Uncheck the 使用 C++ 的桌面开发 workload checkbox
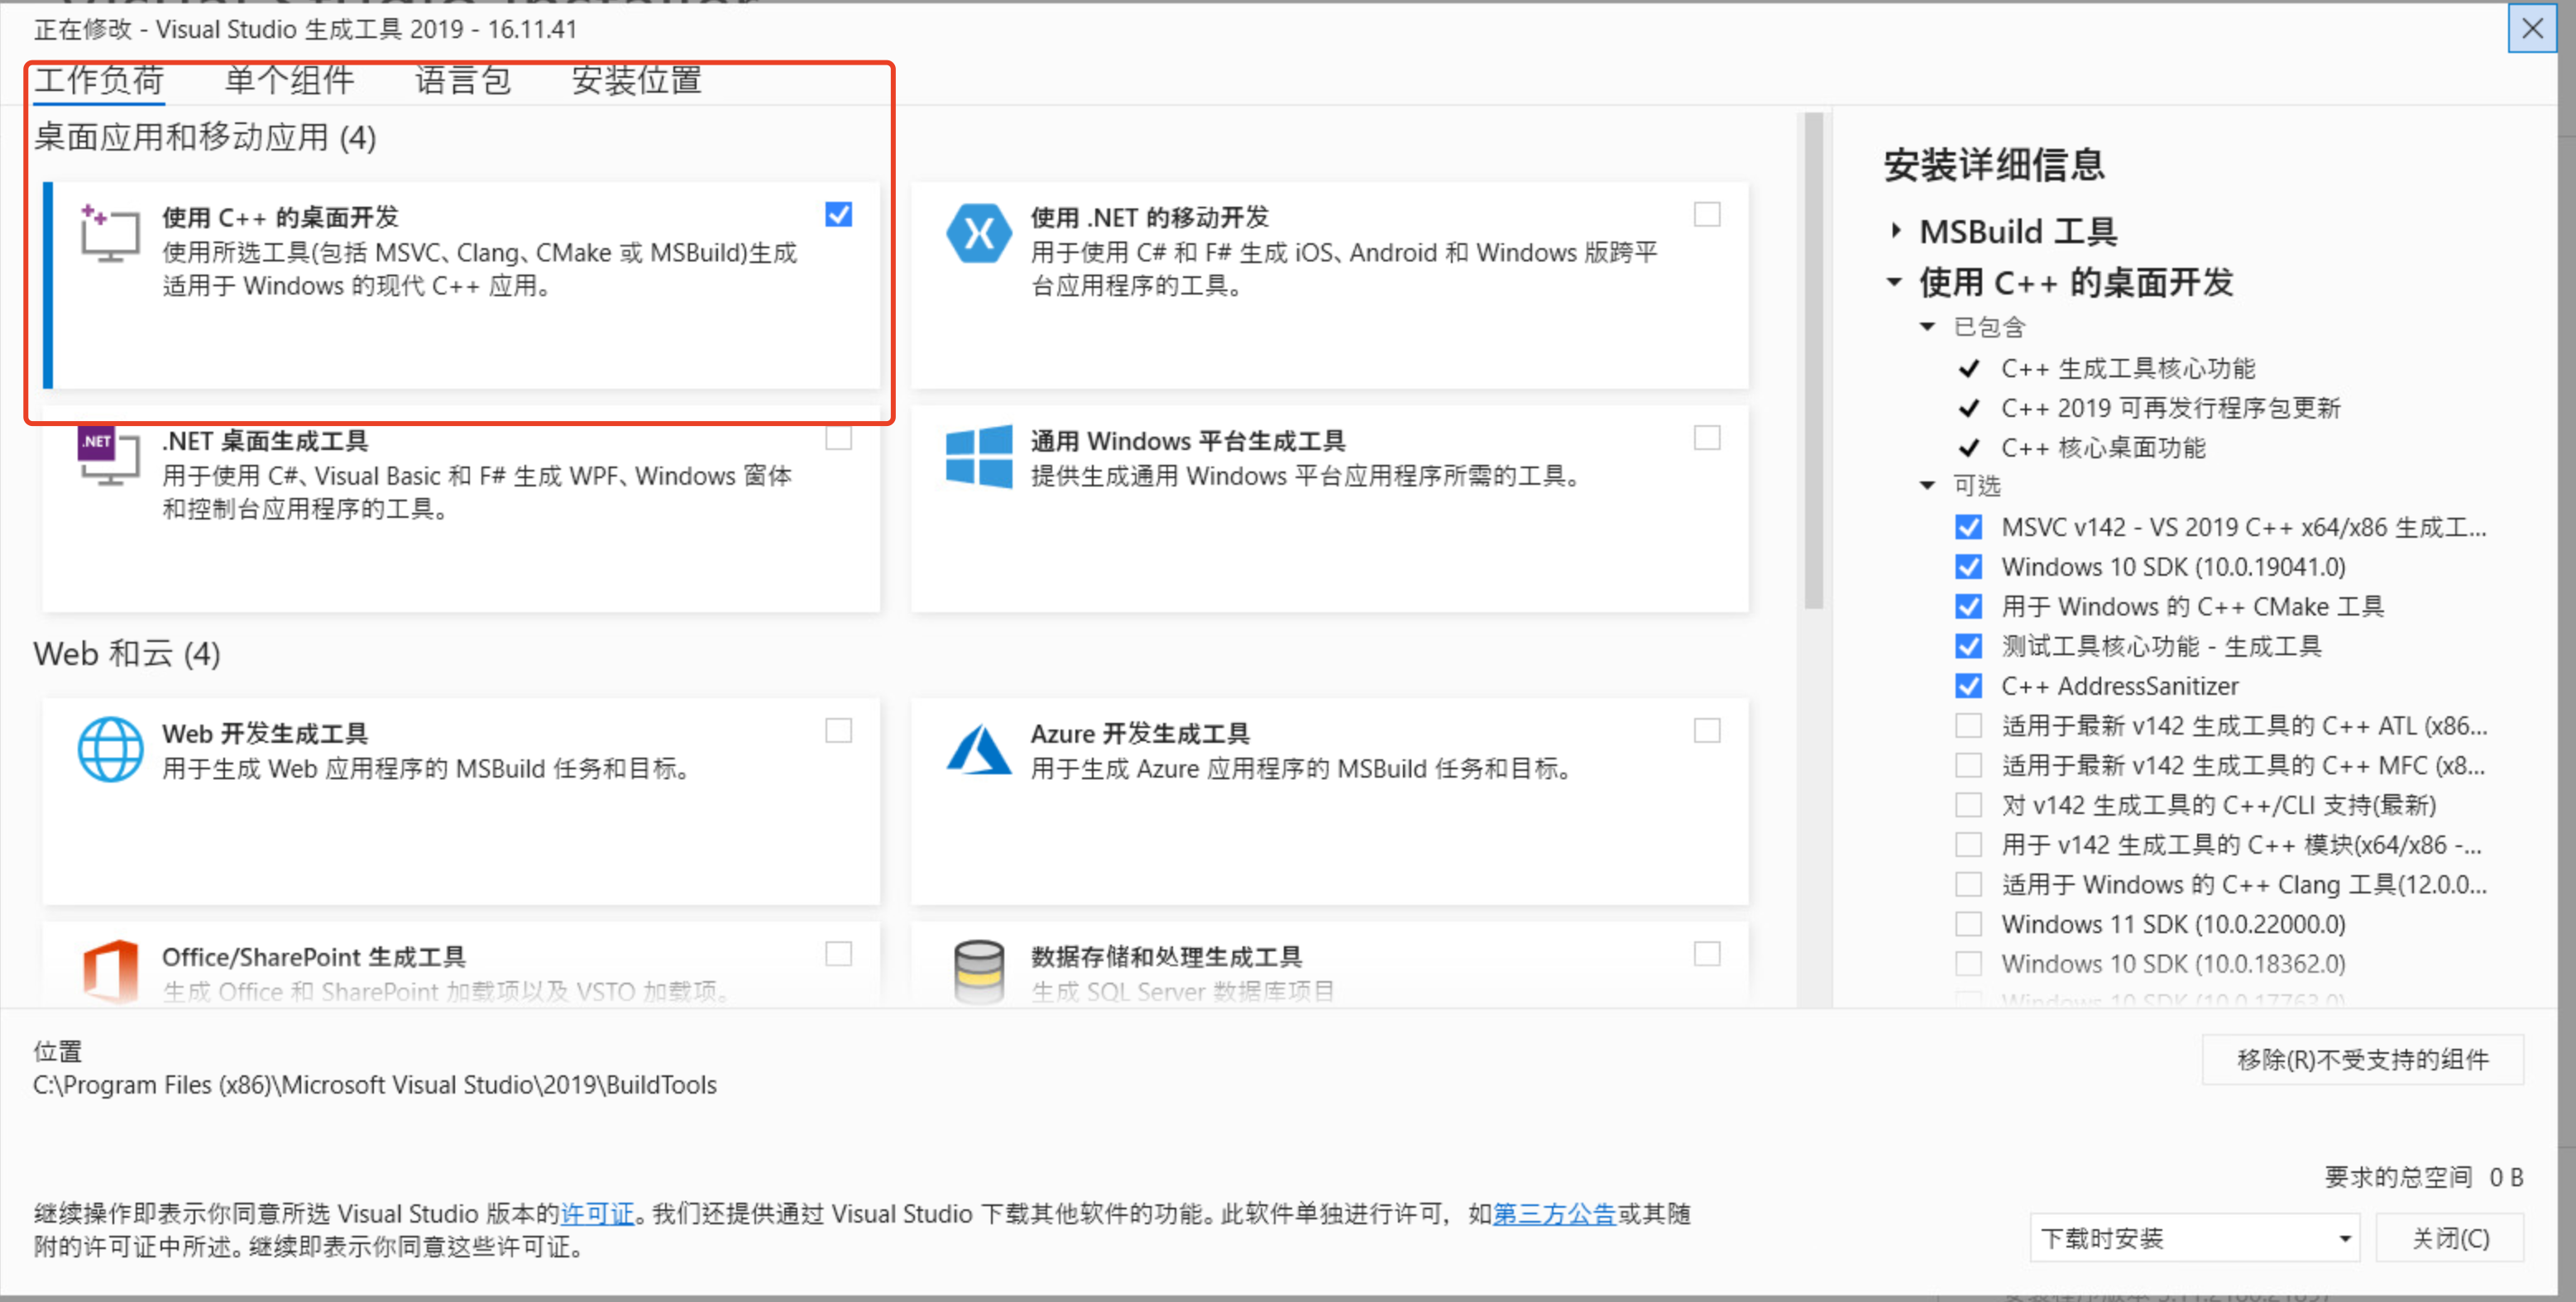 click(x=838, y=214)
